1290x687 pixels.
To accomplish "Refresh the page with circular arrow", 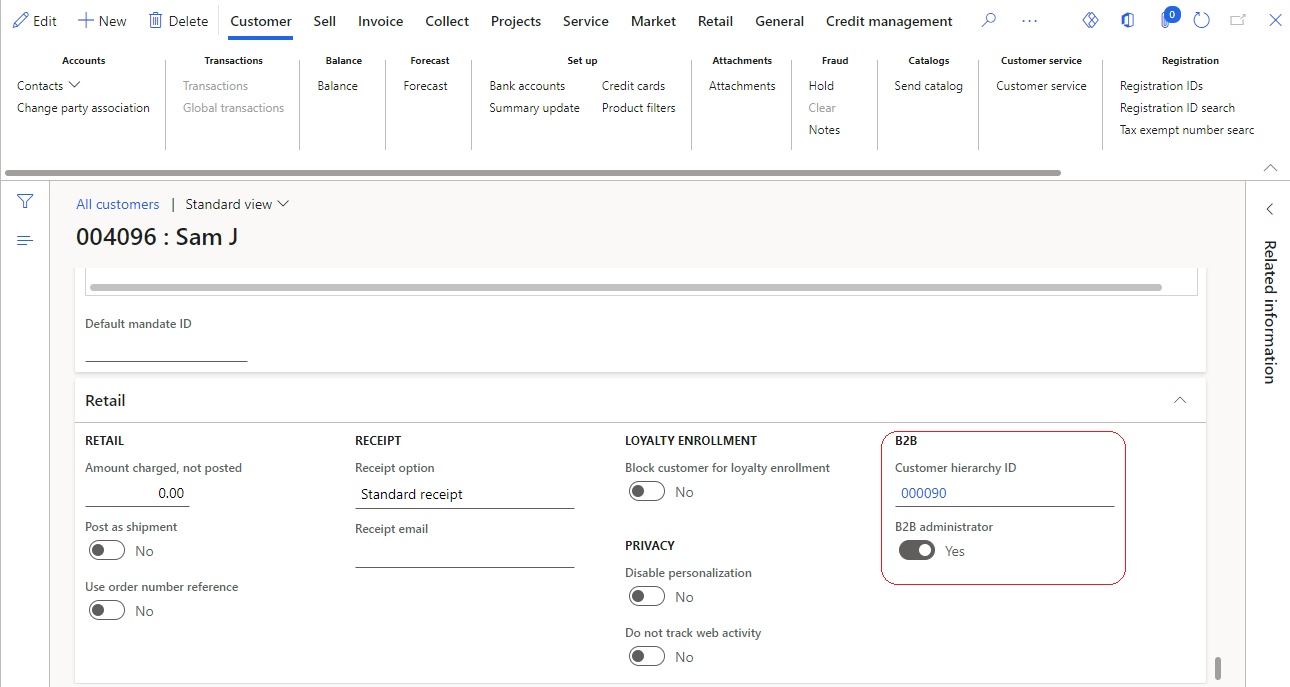I will 1202,21.
